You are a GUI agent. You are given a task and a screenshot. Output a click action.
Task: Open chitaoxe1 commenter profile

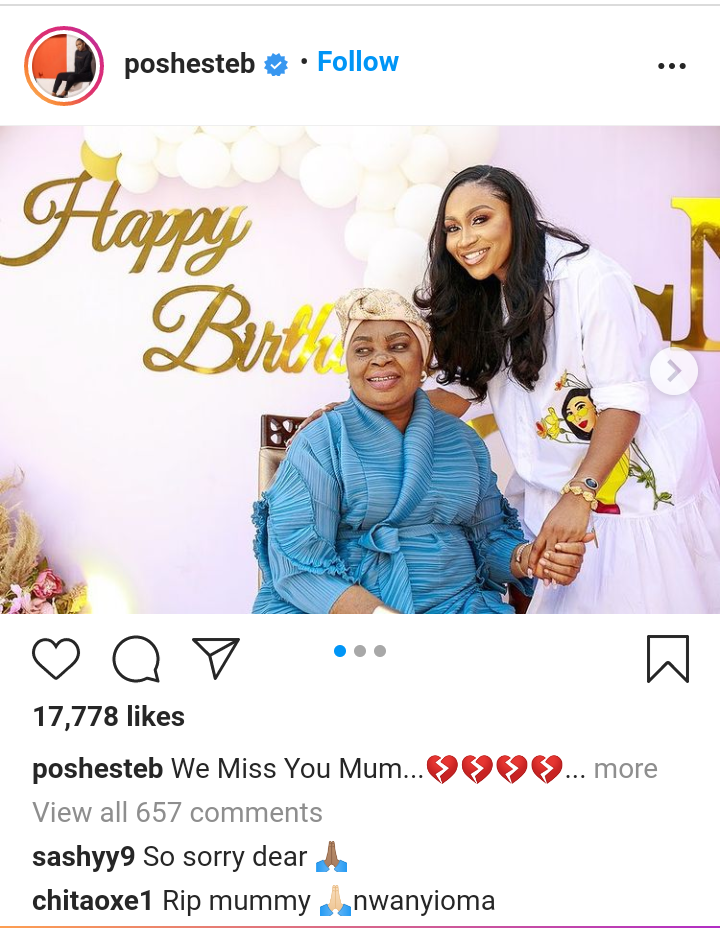(93, 901)
